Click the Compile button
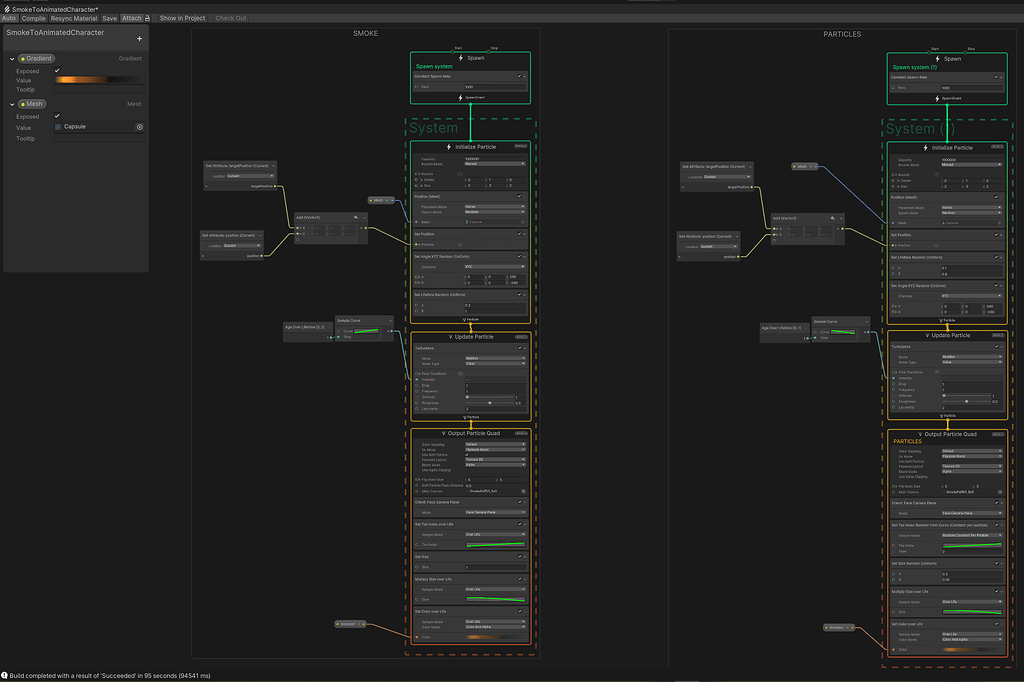The height and width of the screenshot is (682, 1024). 34,18
